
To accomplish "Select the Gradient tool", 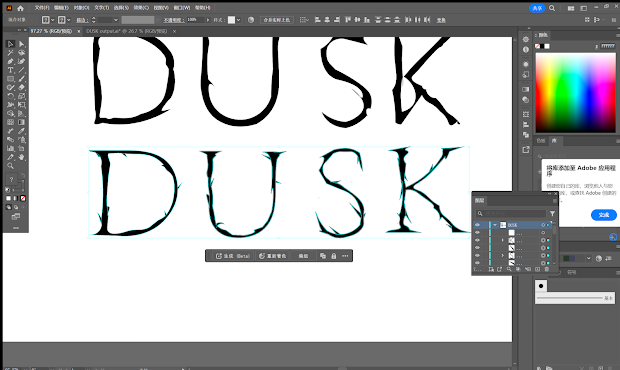I will [21, 122].
